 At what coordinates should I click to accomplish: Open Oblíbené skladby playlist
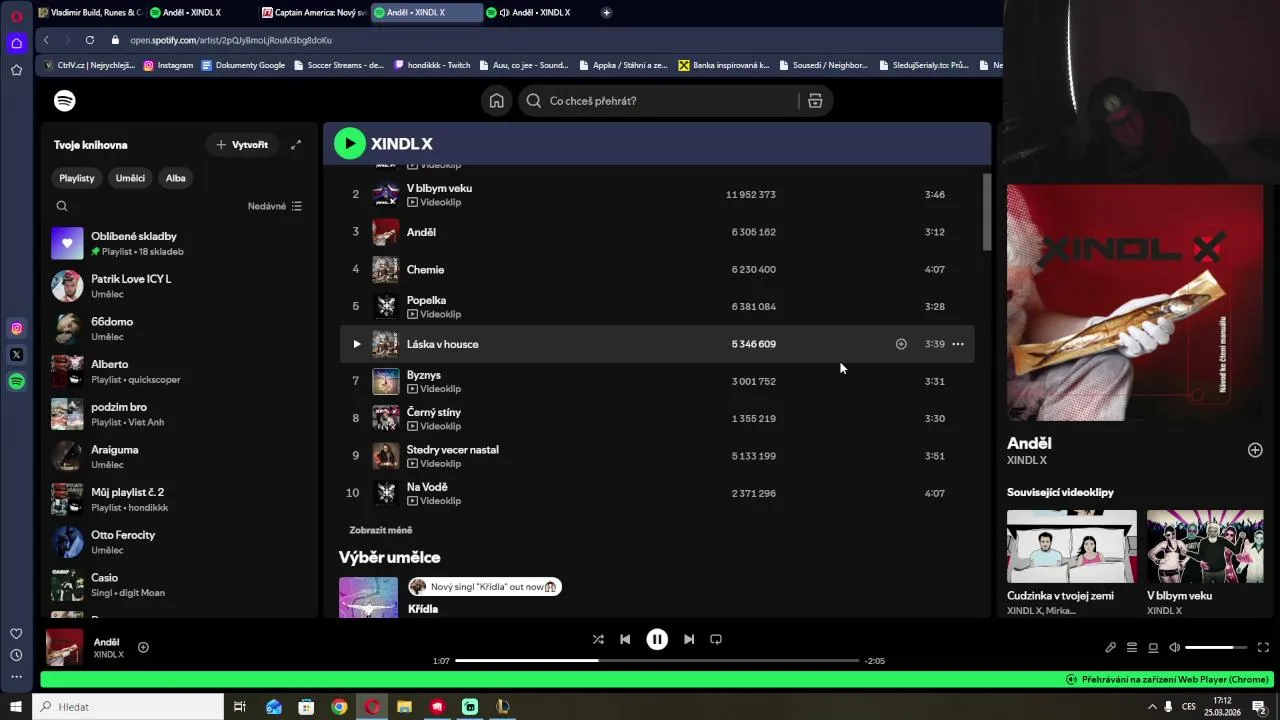point(180,243)
